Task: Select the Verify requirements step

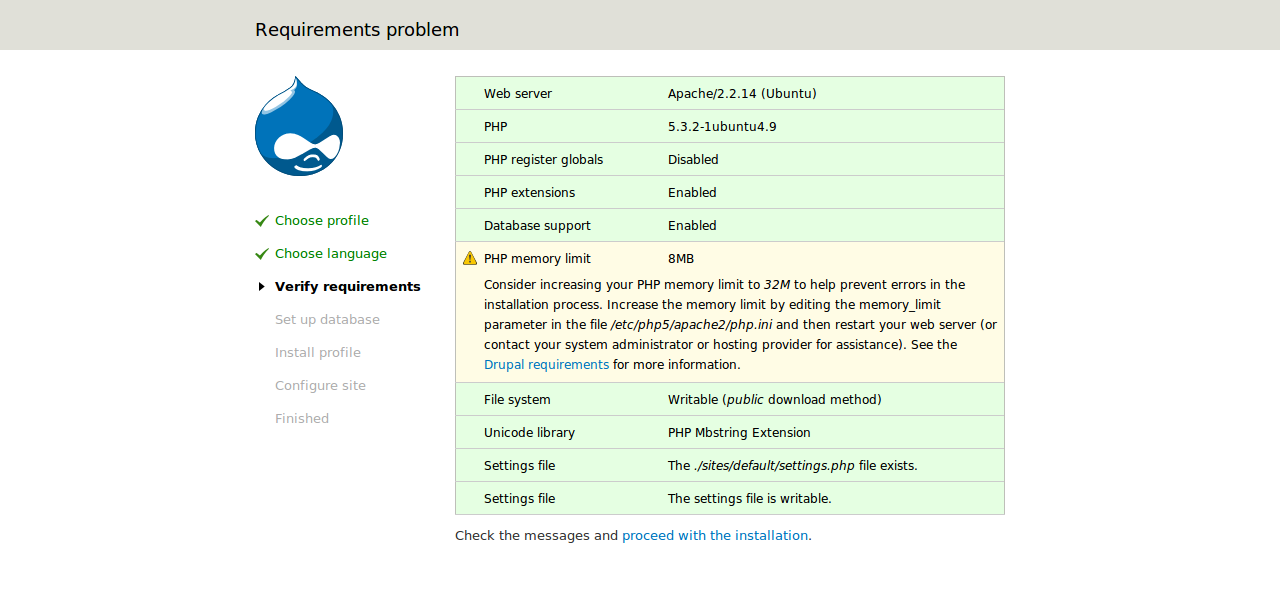Action: [348, 287]
